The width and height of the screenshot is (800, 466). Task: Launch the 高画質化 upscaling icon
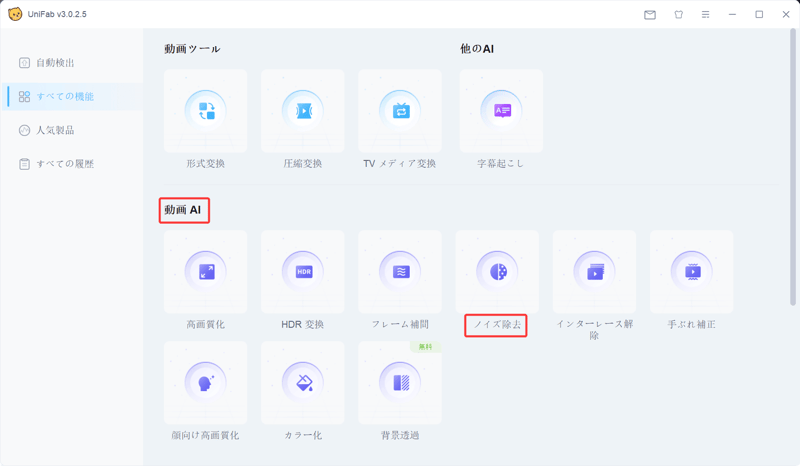tap(206, 272)
